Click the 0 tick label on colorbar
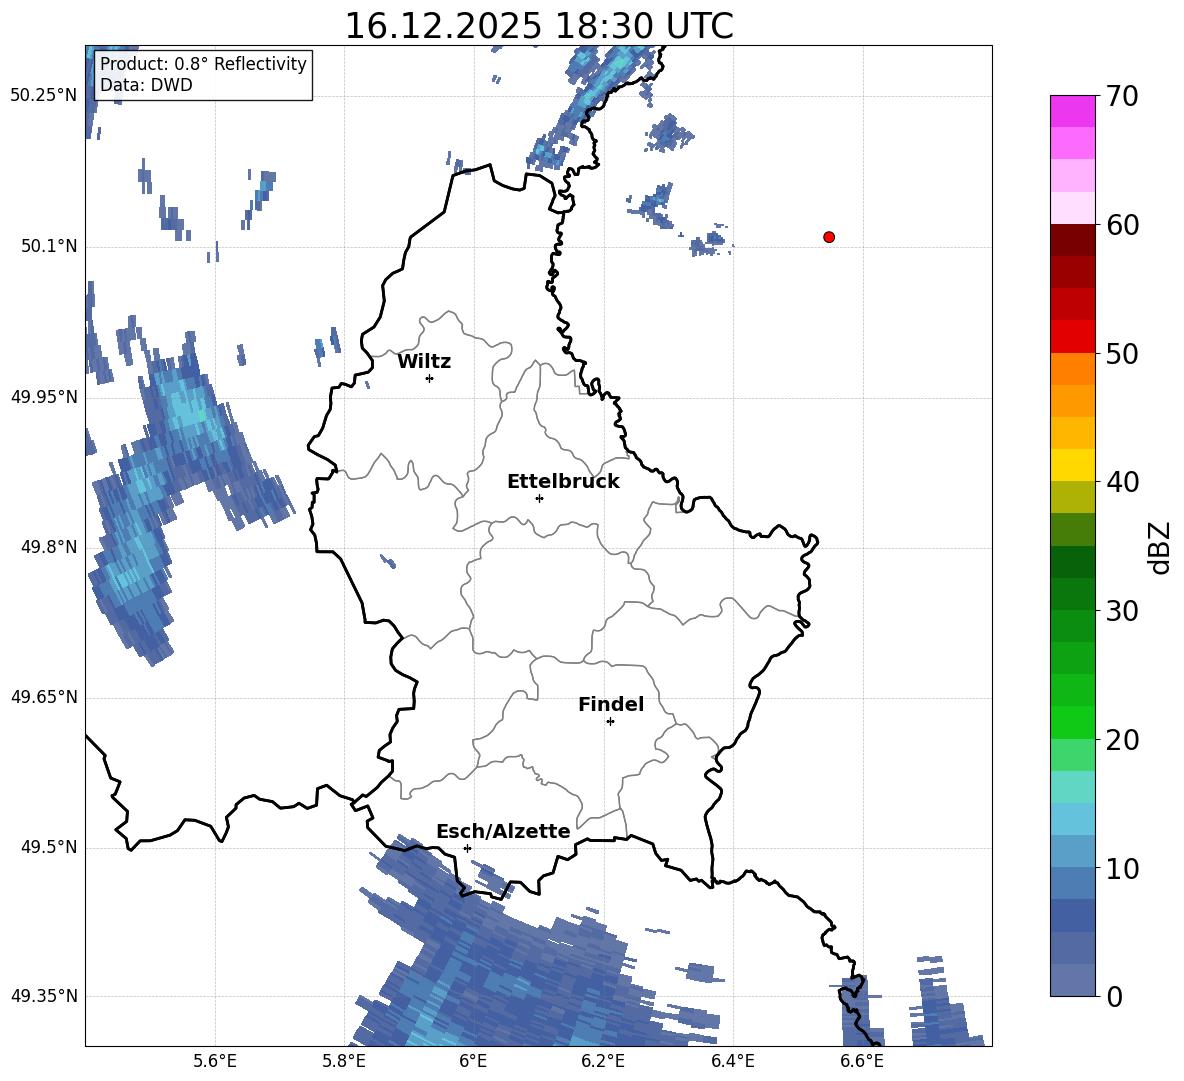The image size is (1184, 1081). coord(1114,996)
